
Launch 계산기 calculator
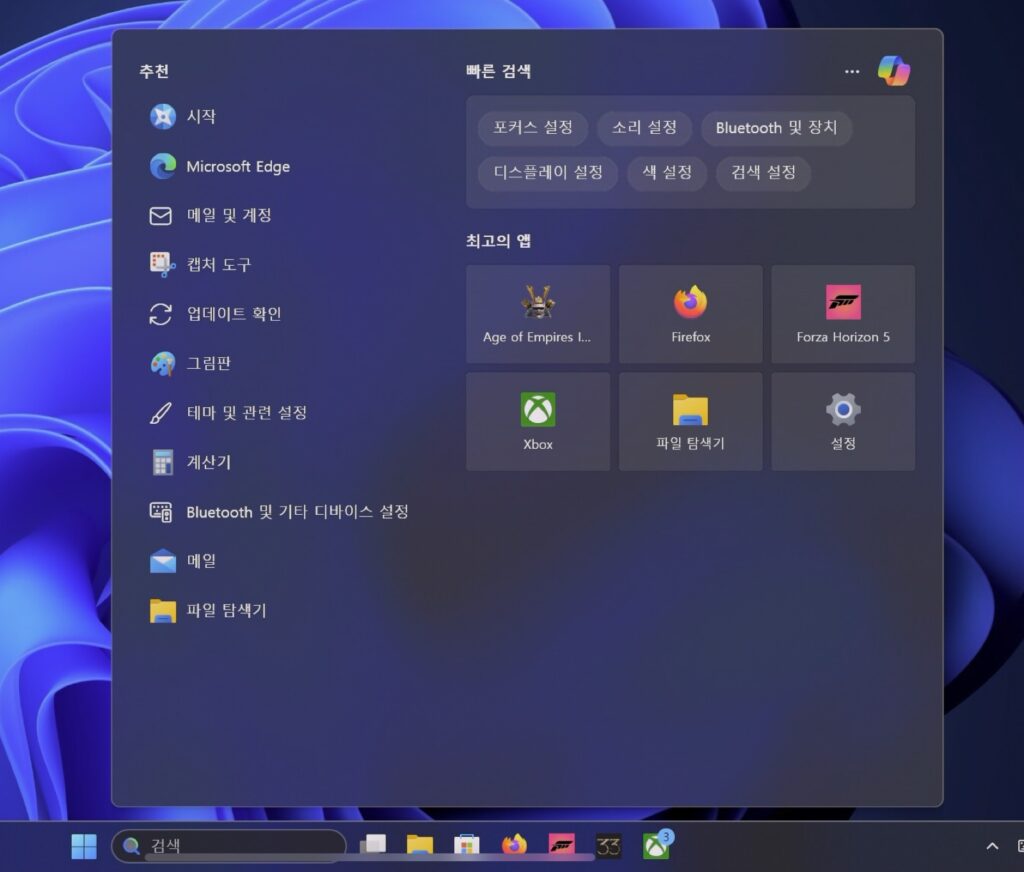point(190,462)
